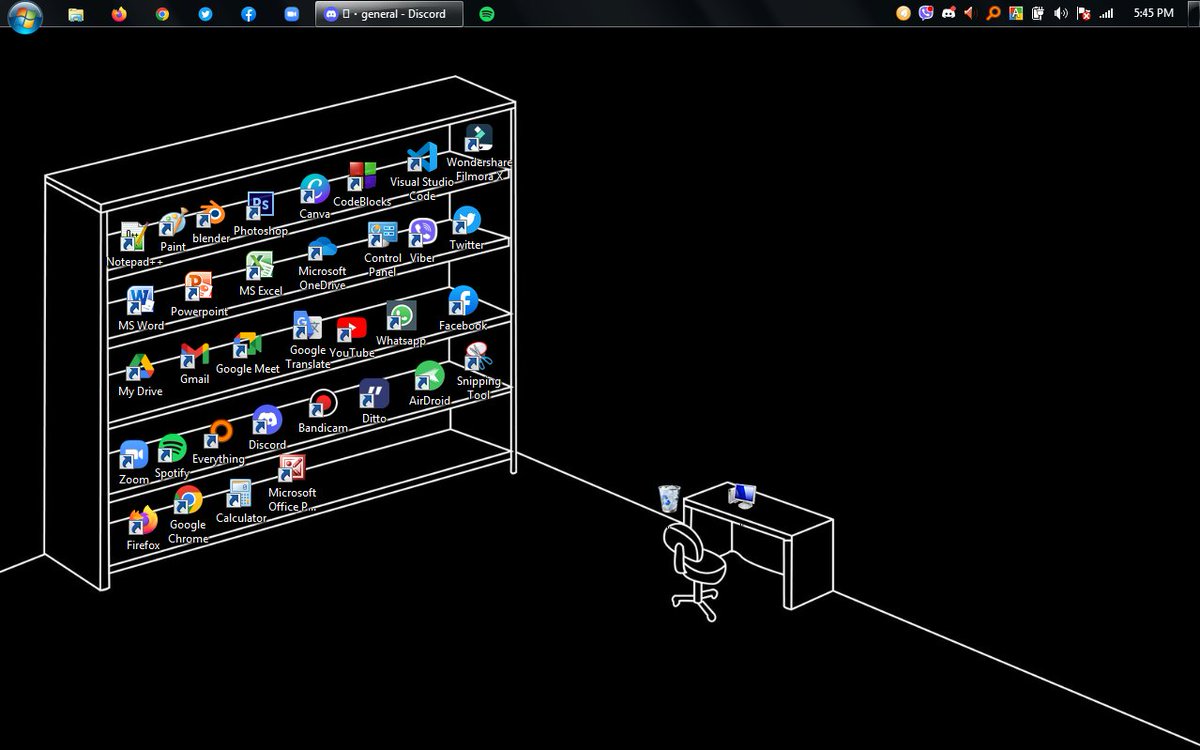Open the Action Center flag tray icon
Viewport: 1200px width, 750px height.
pos(1083,13)
